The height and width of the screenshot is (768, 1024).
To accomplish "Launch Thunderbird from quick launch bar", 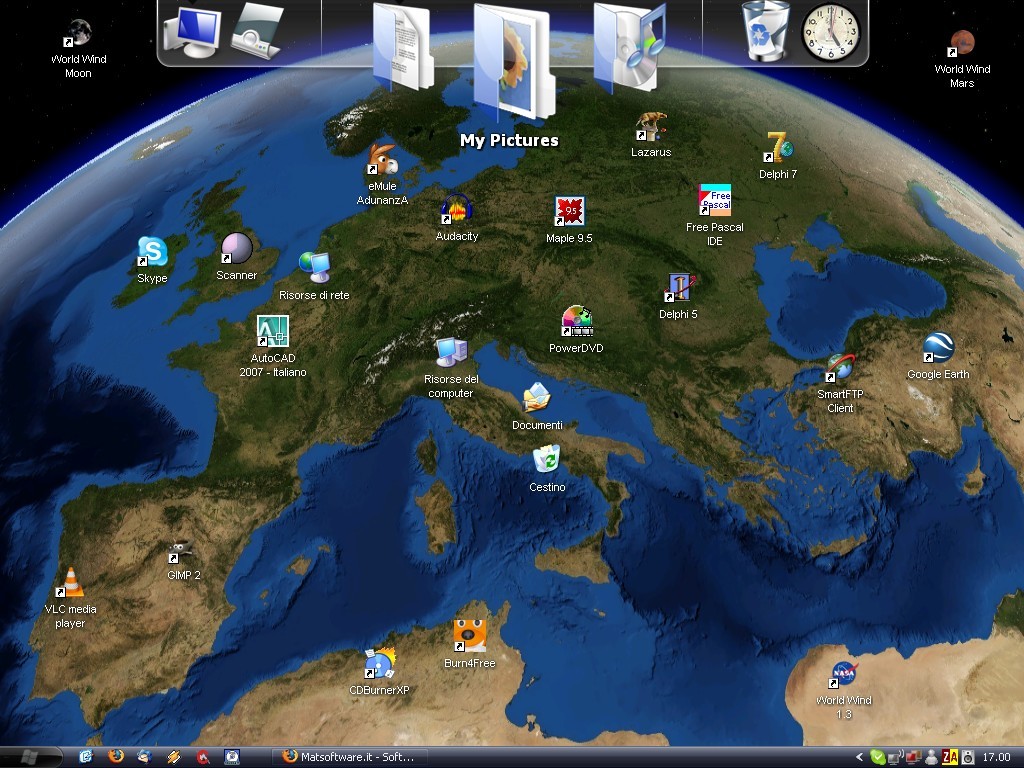I will click(x=144, y=757).
